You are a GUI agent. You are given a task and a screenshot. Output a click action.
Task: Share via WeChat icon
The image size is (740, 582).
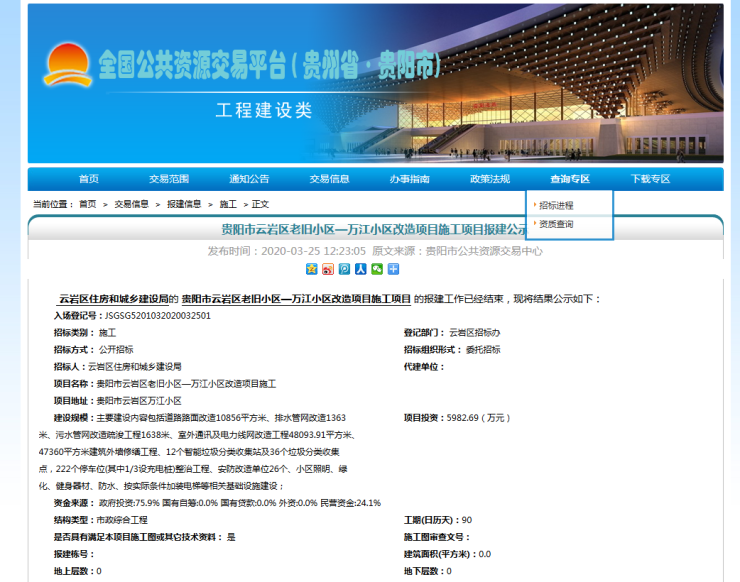coord(377,269)
